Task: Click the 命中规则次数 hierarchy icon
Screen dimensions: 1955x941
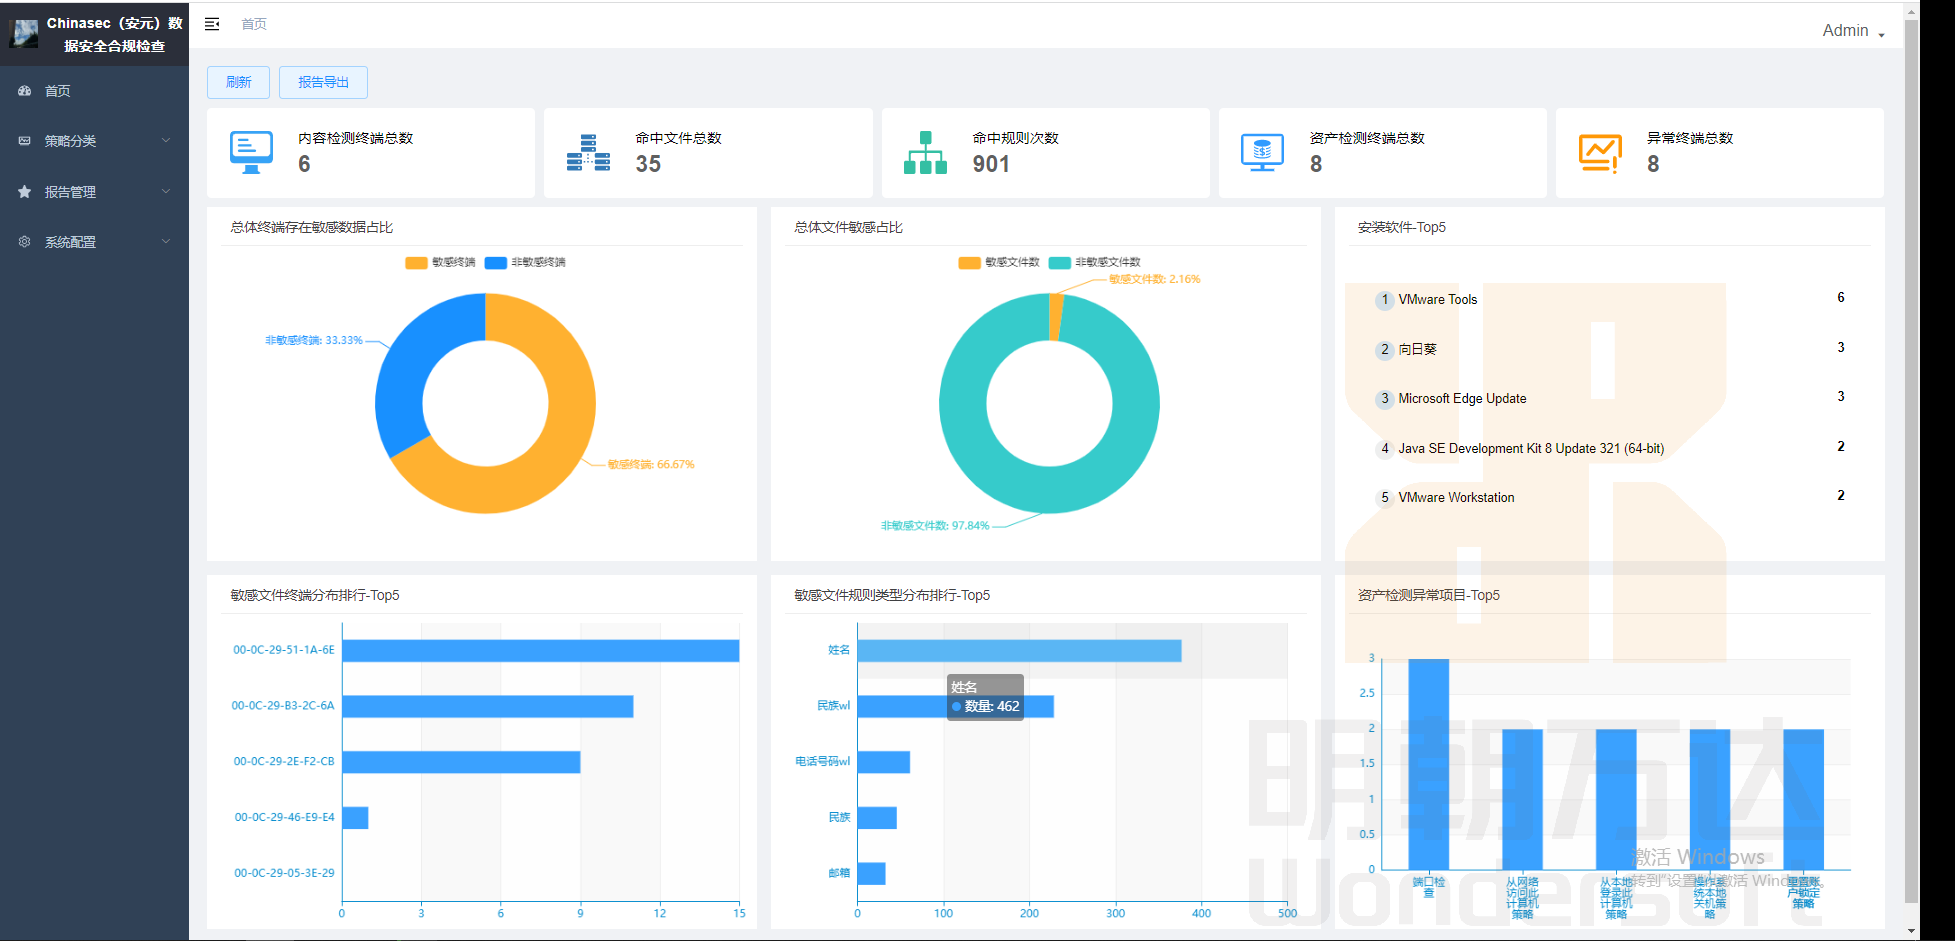Action: click(x=925, y=153)
